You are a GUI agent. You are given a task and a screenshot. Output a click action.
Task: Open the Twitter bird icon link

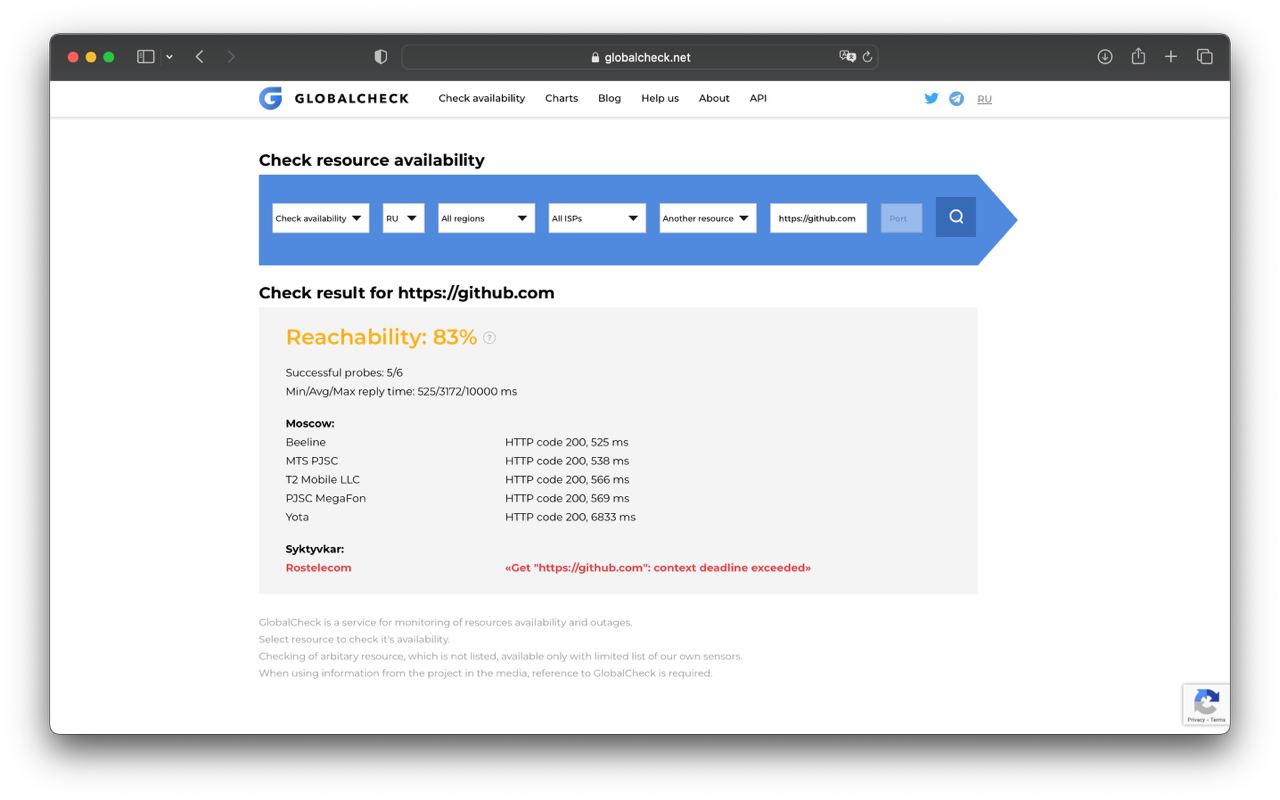(x=931, y=98)
